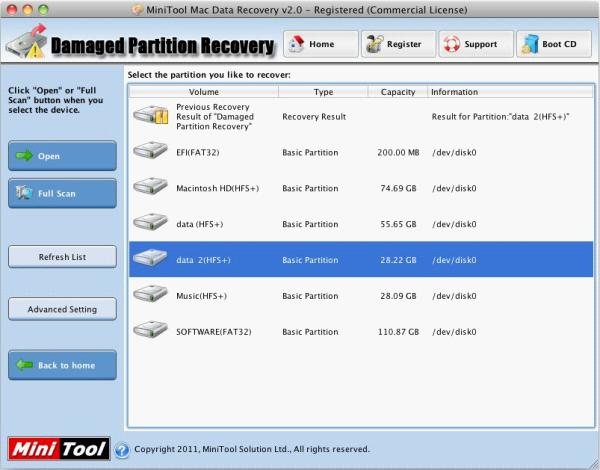Image resolution: width=600 pixels, height=470 pixels.
Task: Select Previous Recovery Result volume text
Action: tap(215, 117)
